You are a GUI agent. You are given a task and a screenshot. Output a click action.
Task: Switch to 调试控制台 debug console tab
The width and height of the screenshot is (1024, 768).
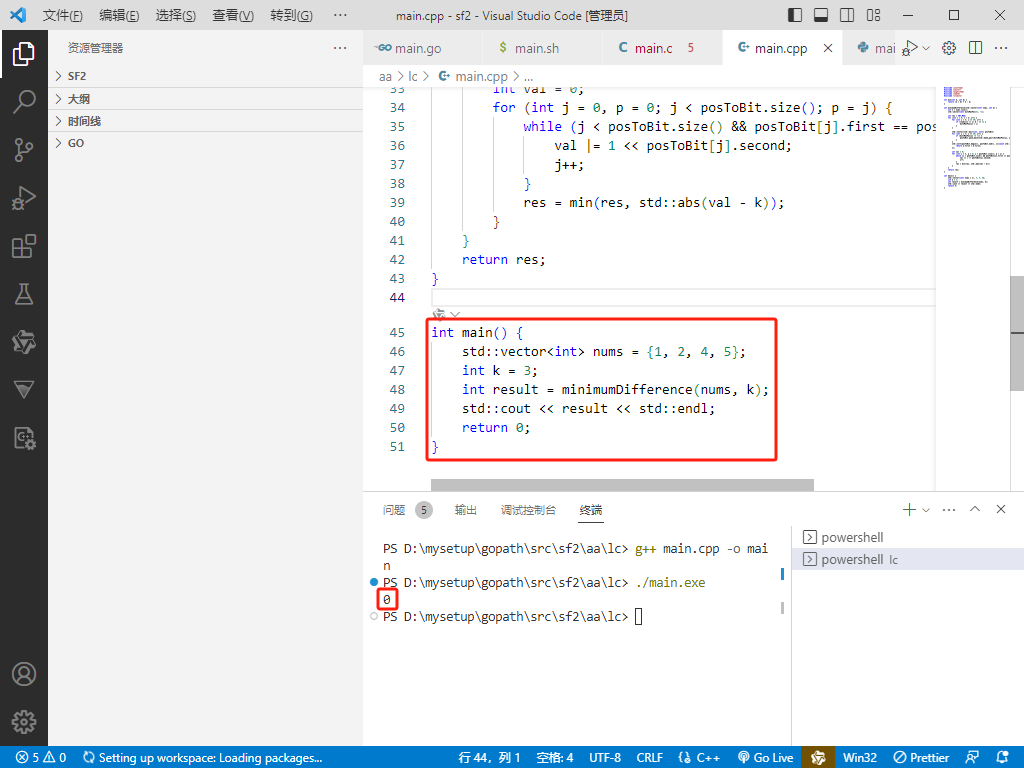(528, 510)
